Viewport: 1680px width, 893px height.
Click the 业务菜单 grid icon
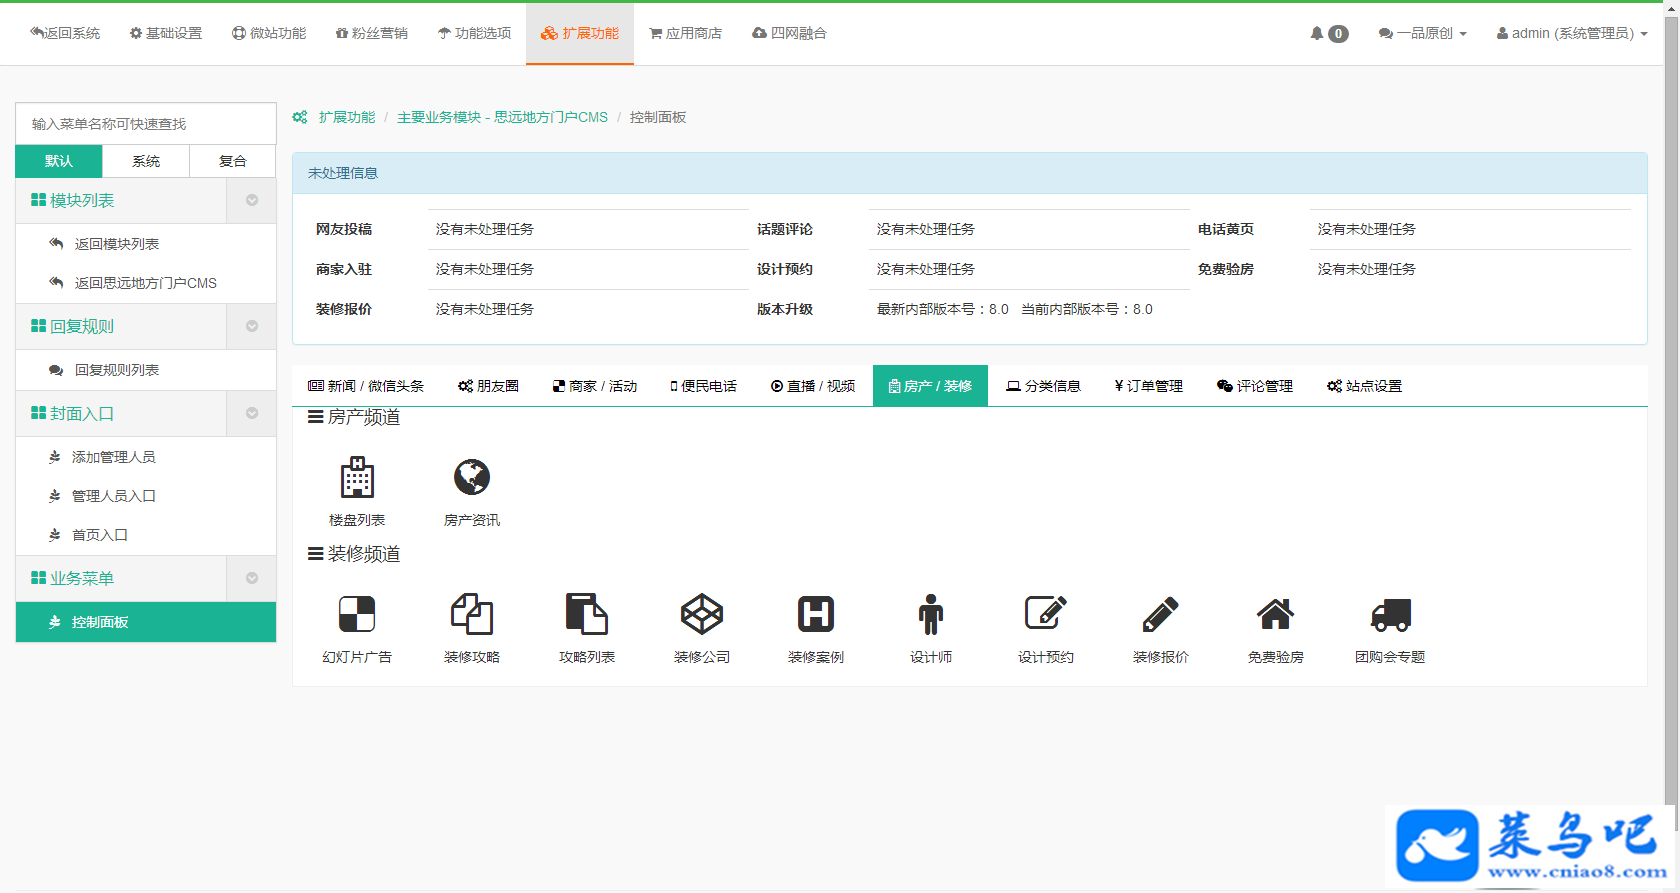tap(38, 578)
